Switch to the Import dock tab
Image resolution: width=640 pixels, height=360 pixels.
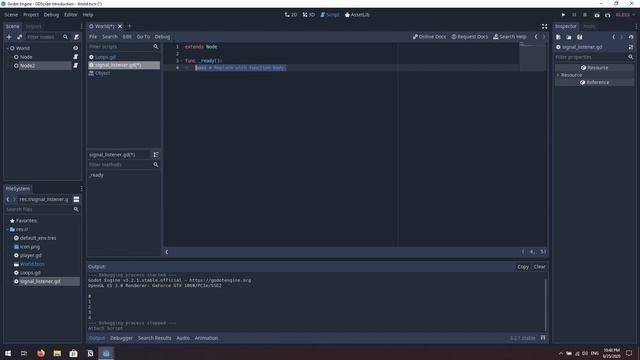click(33, 26)
